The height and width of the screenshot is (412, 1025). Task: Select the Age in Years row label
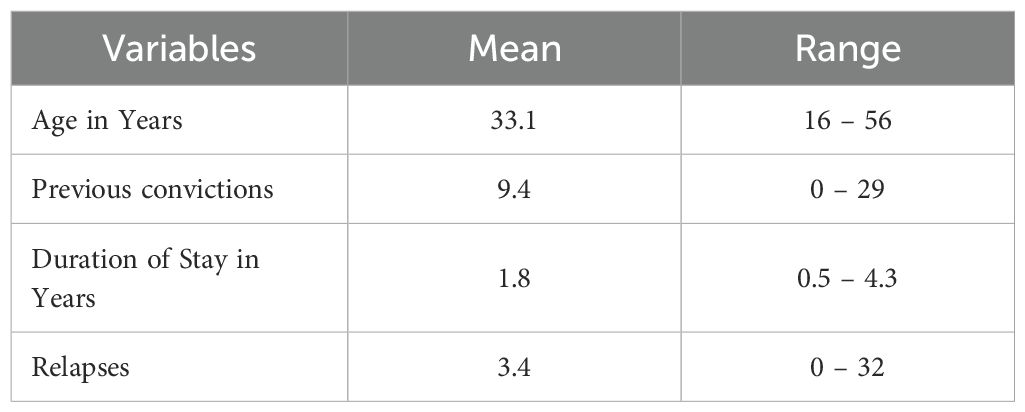107,121
